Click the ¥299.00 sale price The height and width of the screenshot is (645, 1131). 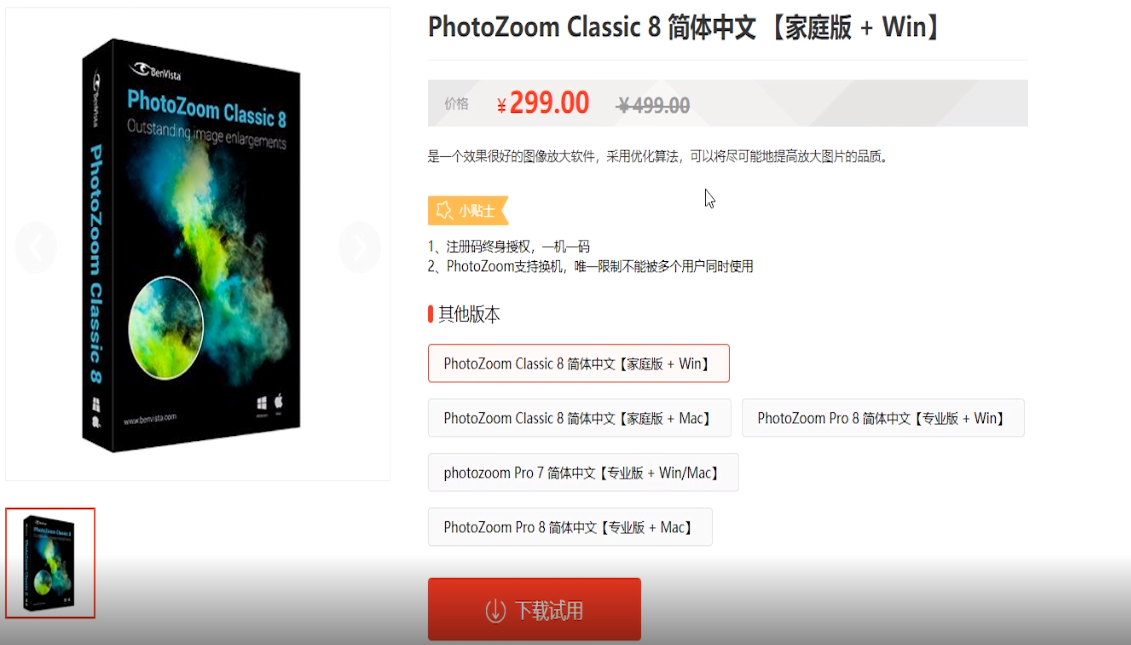(543, 103)
